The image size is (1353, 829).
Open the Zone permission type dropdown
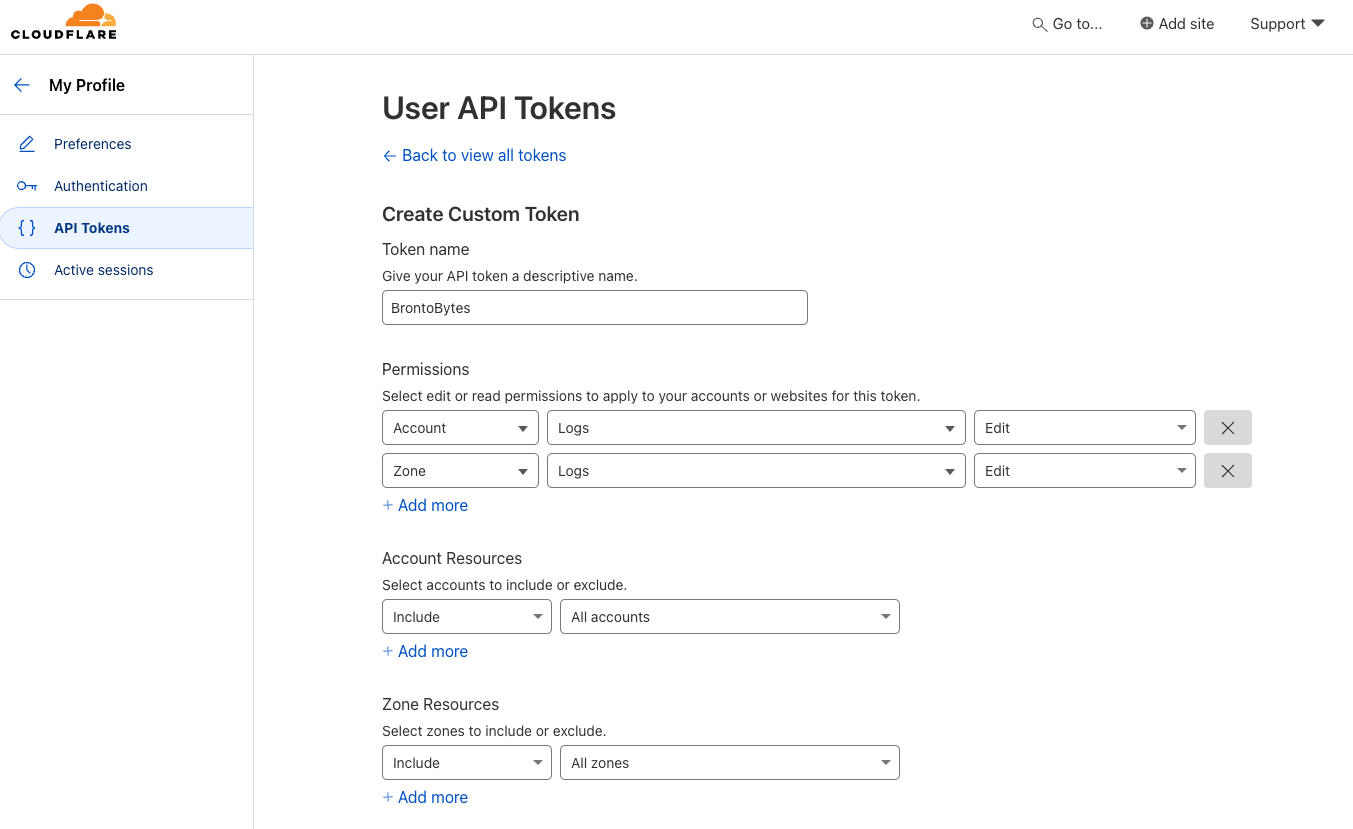pos(460,471)
